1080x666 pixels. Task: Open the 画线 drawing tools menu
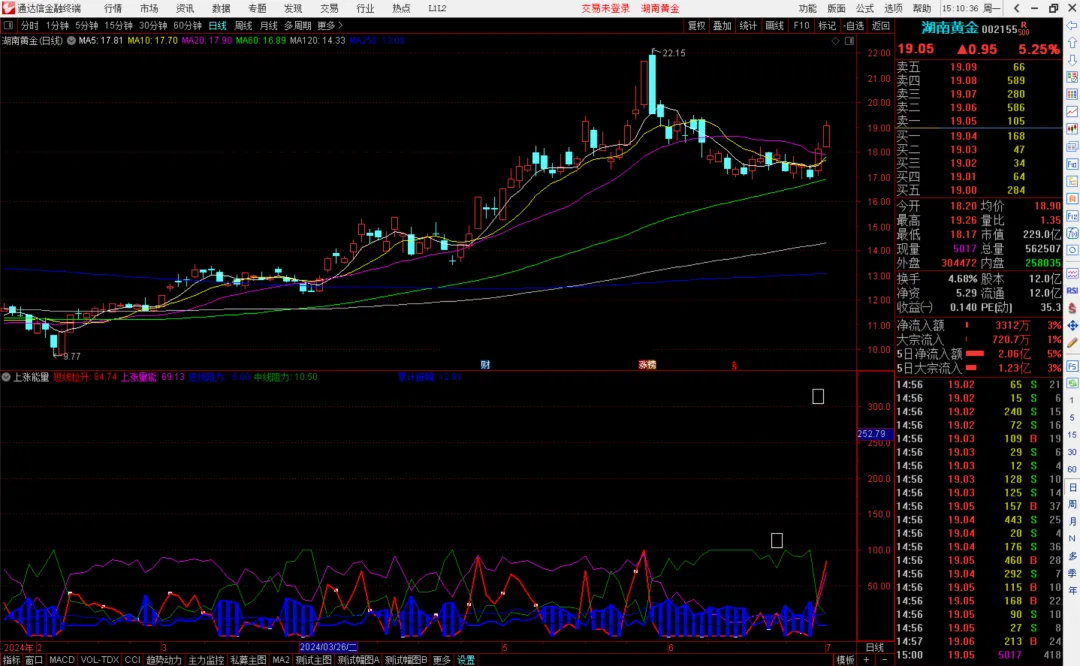point(775,25)
